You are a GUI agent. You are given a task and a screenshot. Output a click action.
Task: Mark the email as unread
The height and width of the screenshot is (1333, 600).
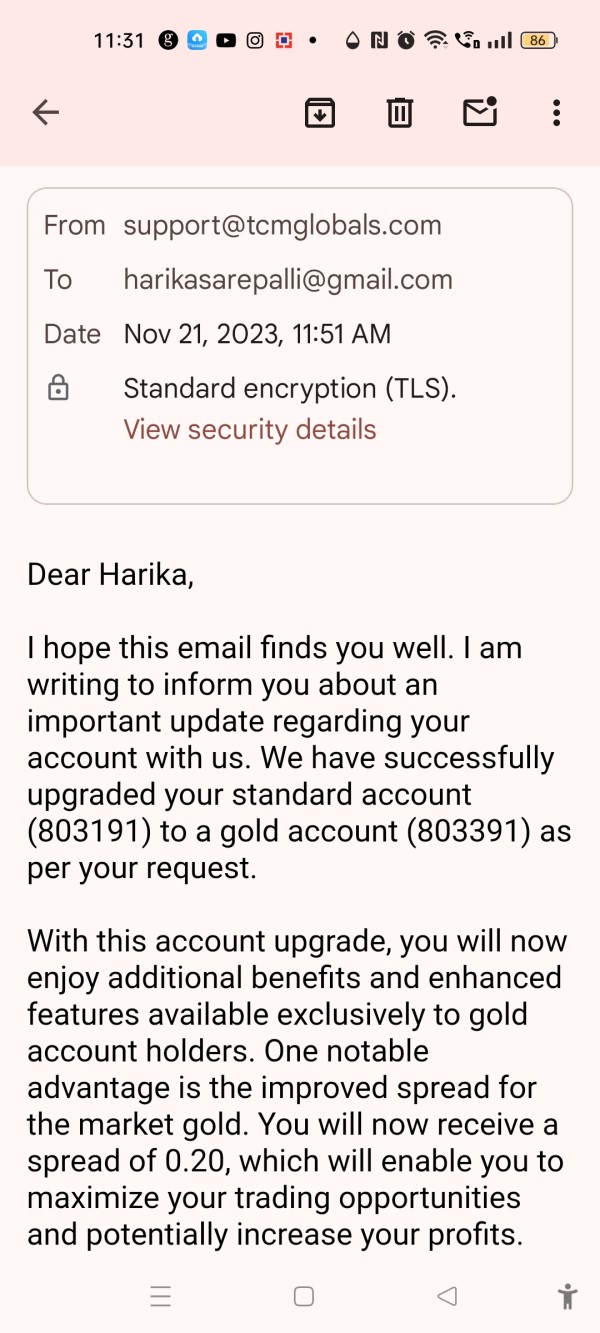[x=480, y=112]
